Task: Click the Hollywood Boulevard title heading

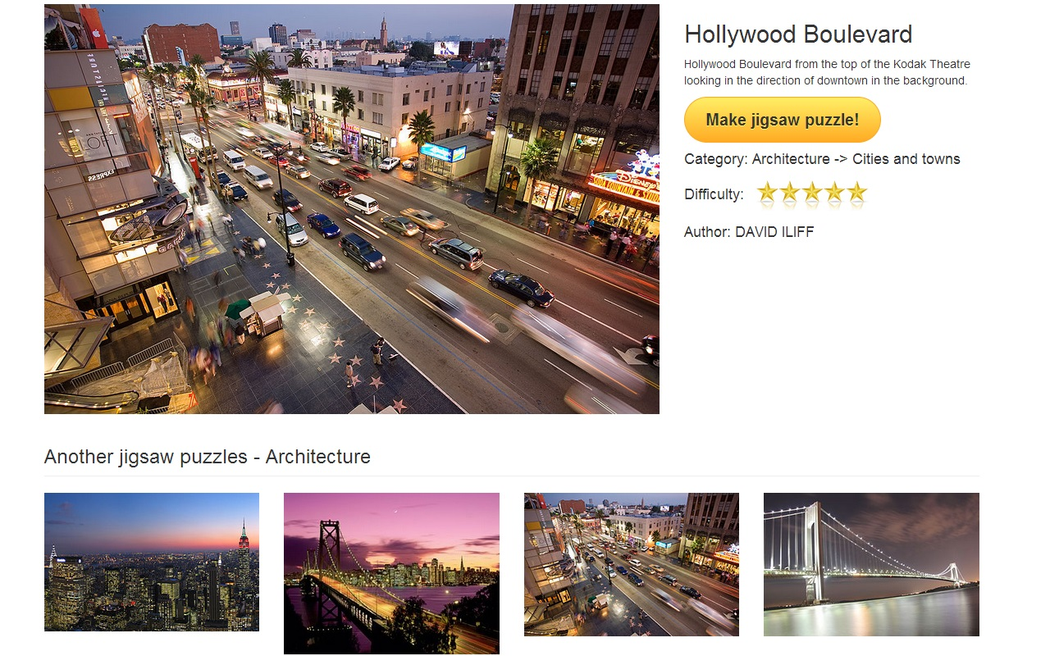Action: (798, 34)
